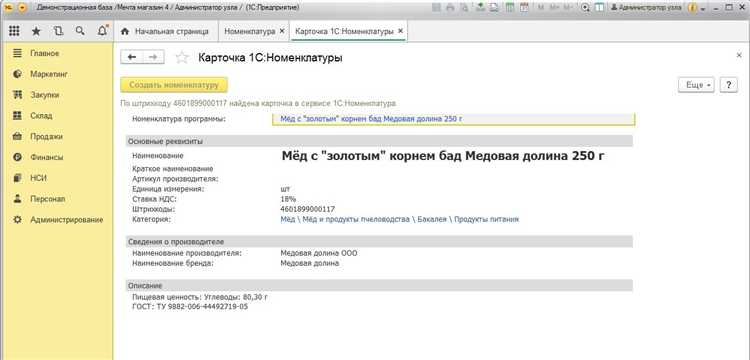Click the Администратор узла user label
Image resolution: width=750 pixels, height=360 pixels.
[646, 8]
